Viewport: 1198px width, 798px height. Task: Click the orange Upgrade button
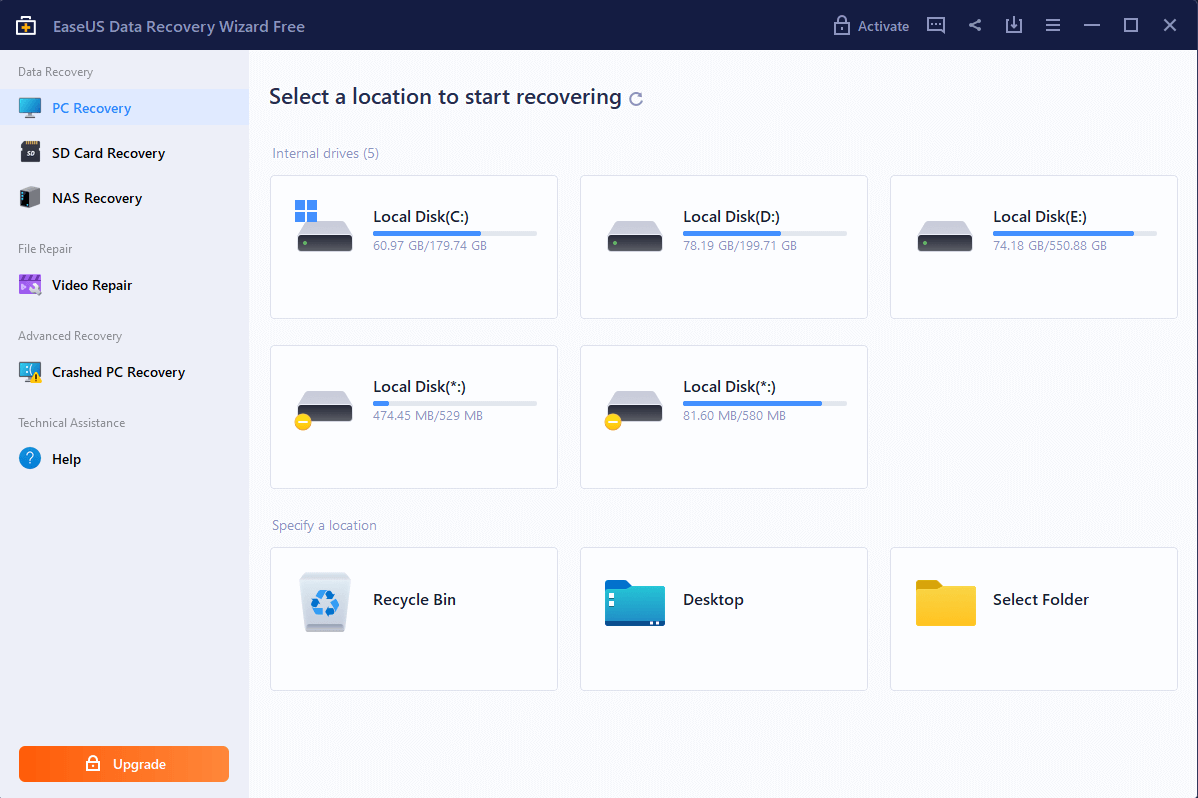point(124,764)
